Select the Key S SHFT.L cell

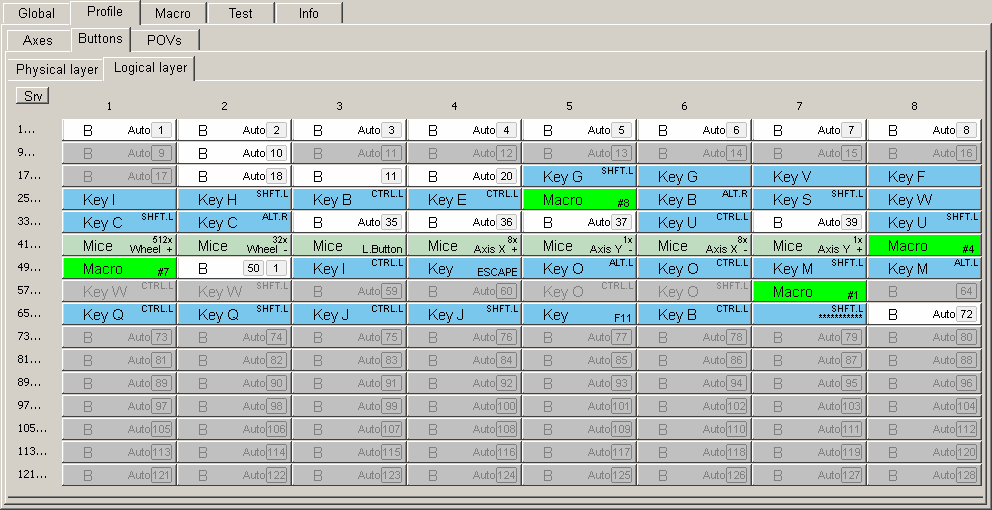point(808,200)
